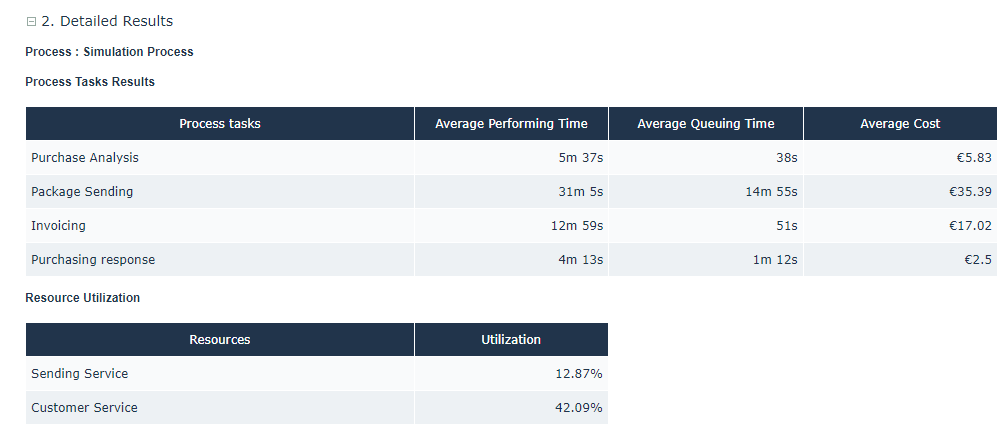The height and width of the screenshot is (427, 1008).
Task: Click the Average Queuing Time header
Action: tap(705, 124)
